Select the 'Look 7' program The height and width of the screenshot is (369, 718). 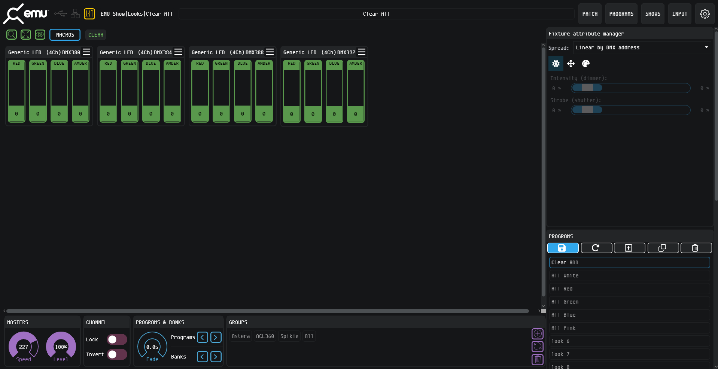point(629,354)
